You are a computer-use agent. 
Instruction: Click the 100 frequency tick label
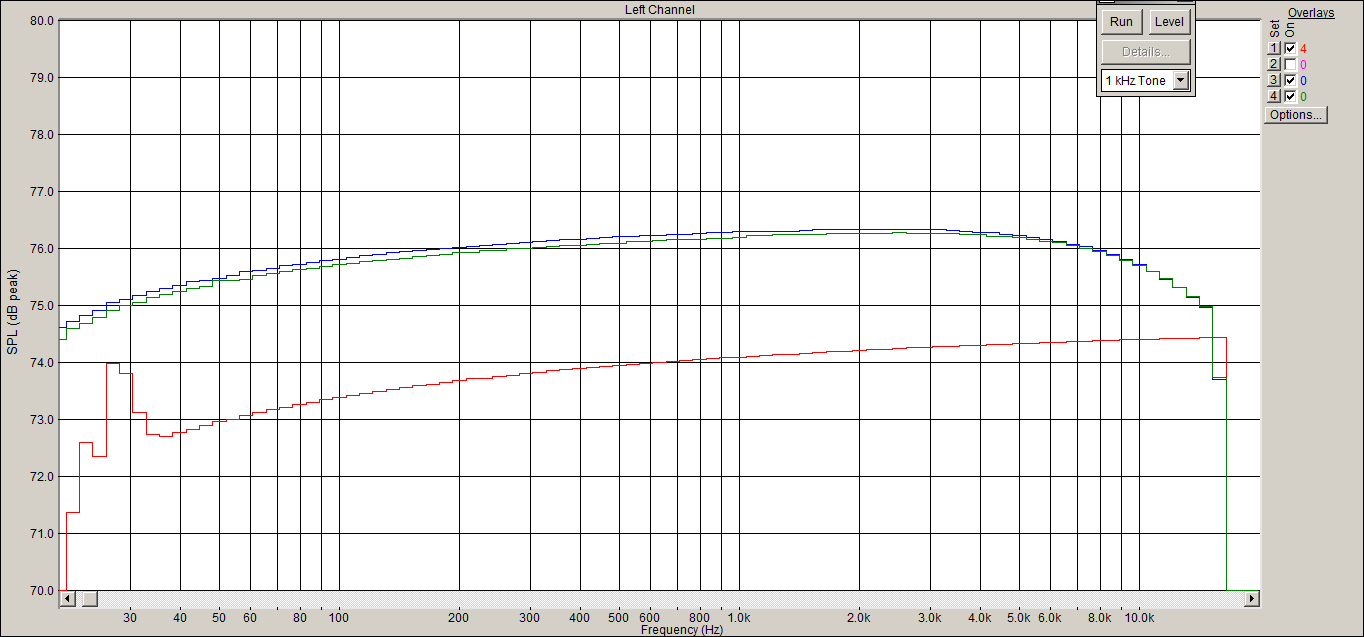(x=340, y=617)
